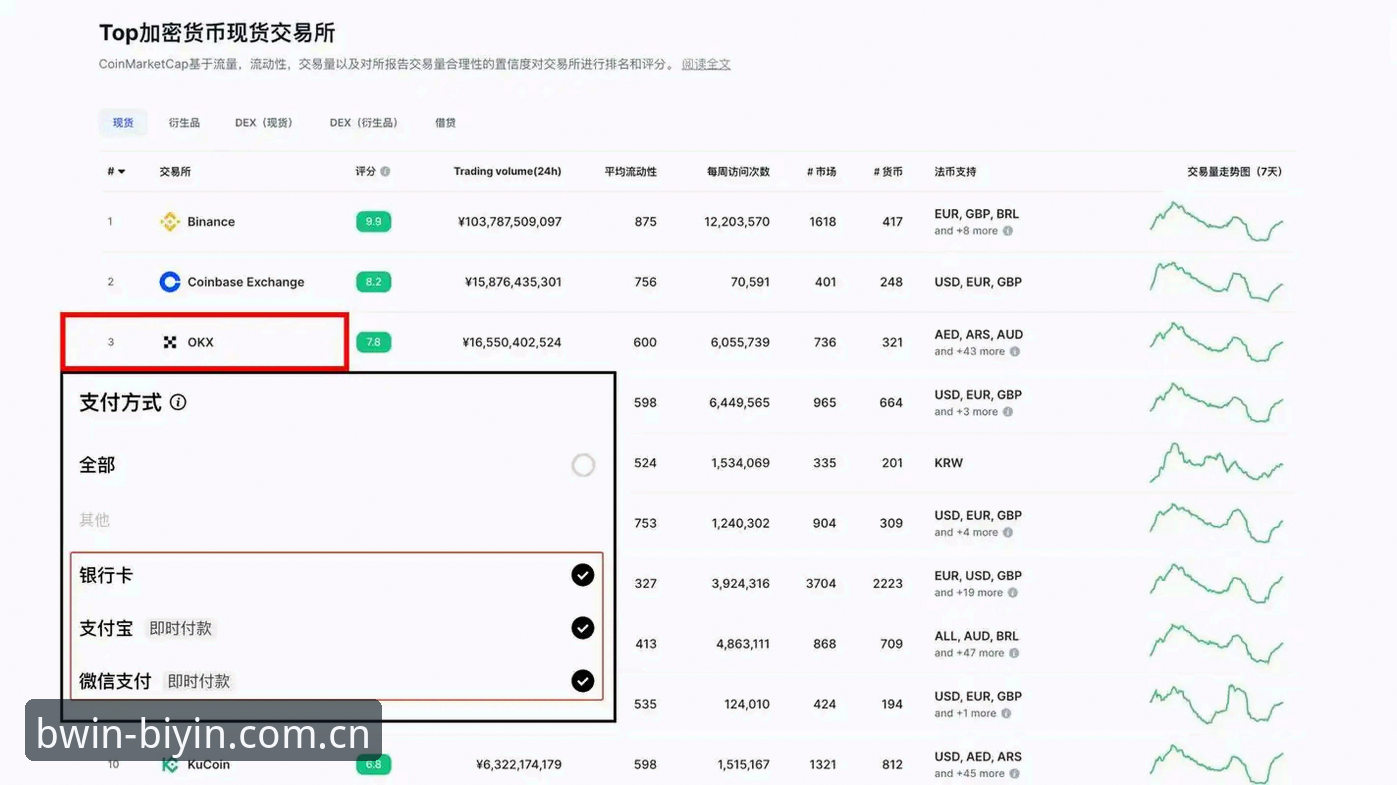Open the DEX（现货）tab
This screenshot has height=785, width=1397.
click(264, 123)
